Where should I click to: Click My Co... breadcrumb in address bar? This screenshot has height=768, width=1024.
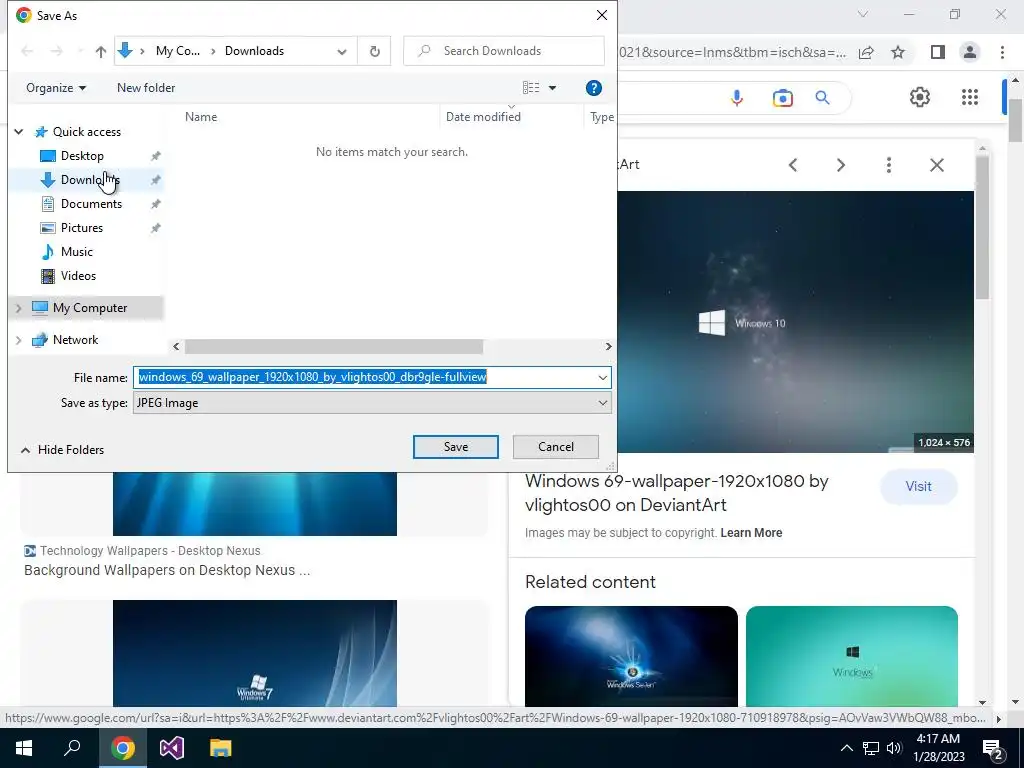[x=178, y=51]
